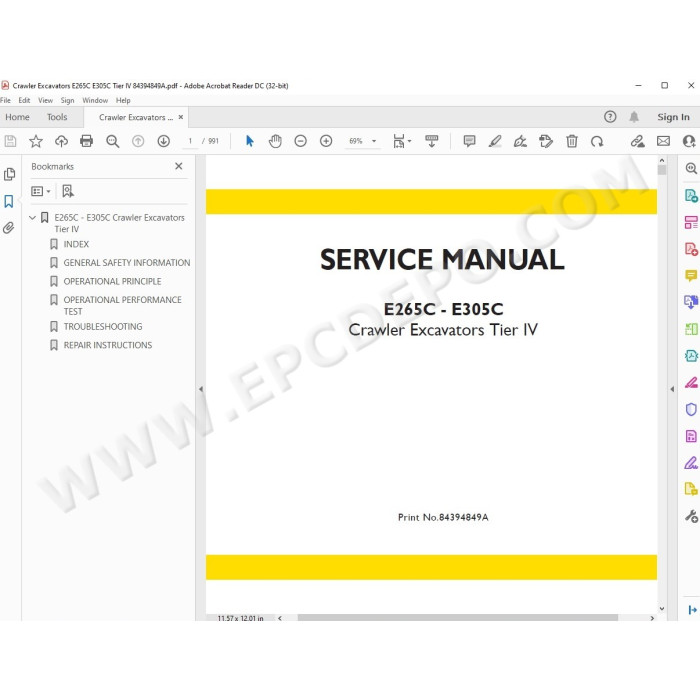This screenshot has width=700, height=700.
Task: Click vertical scrollbar down arrow
Action: point(662,608)
